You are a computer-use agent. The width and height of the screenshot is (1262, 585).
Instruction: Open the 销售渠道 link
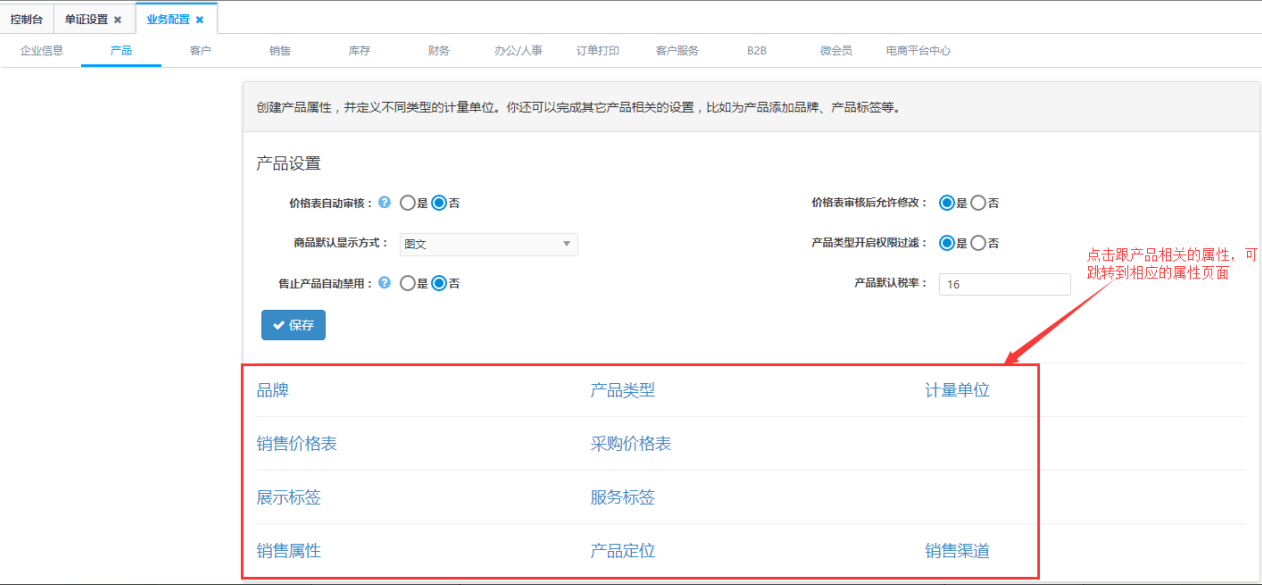[957, 551]
